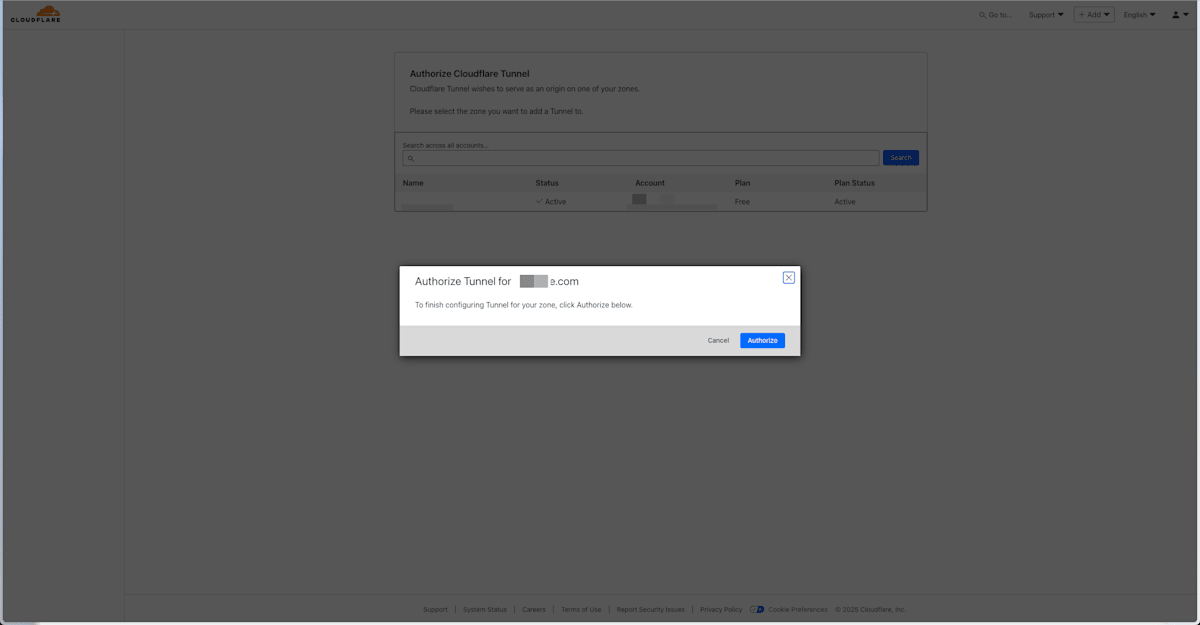This screenshot has height=625, width=1200.
Task: Open the Add dropdown
Action: point(1094,15)
